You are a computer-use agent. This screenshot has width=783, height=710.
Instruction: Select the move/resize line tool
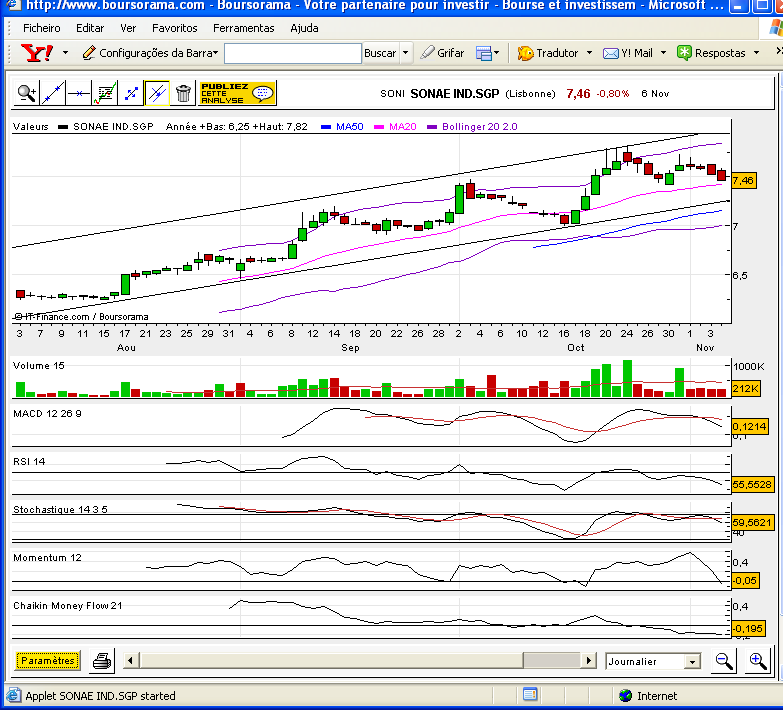click(131, 93)
